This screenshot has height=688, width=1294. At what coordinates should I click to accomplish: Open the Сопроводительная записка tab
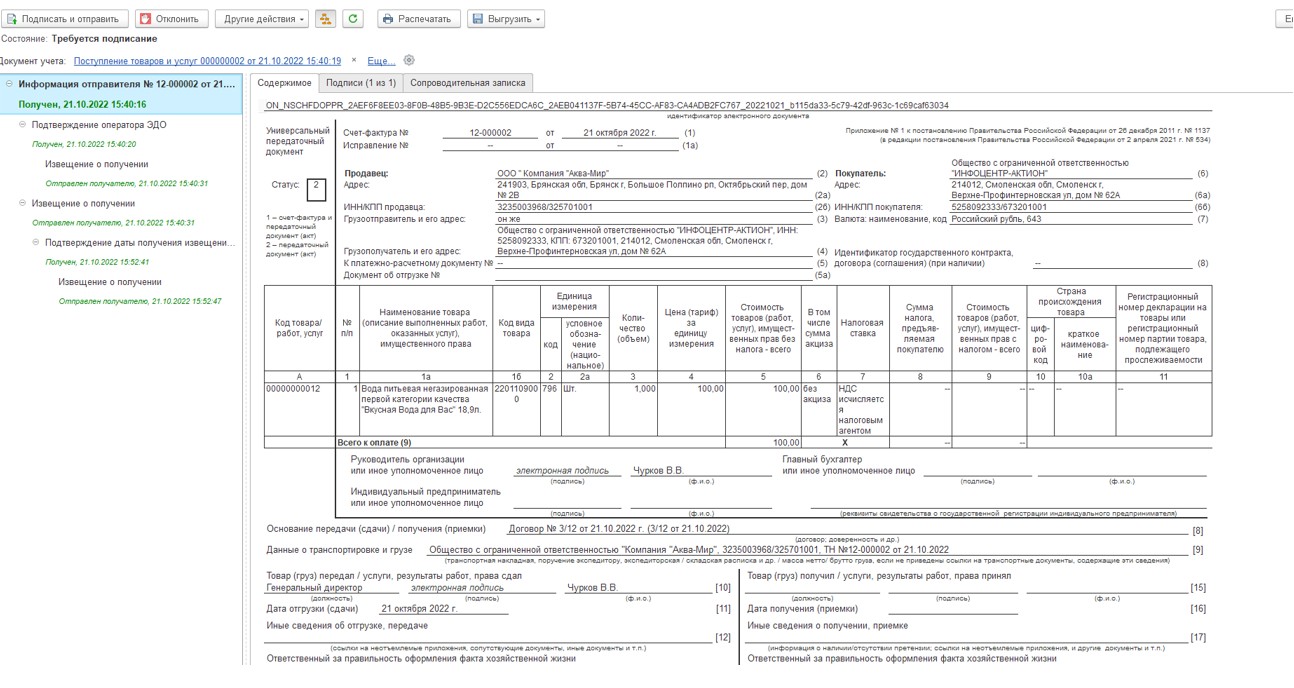coord(467,83)
